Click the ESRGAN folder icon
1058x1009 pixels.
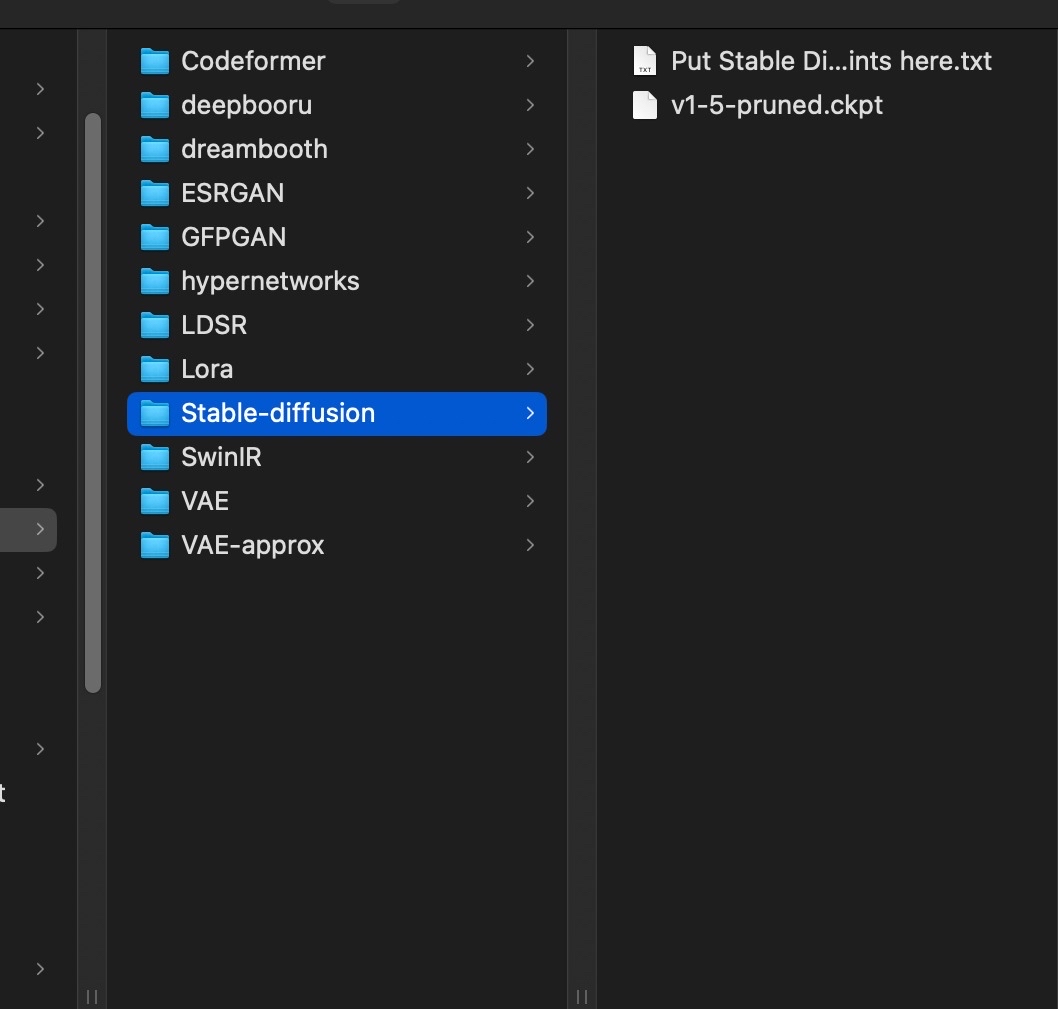point(155,194)
